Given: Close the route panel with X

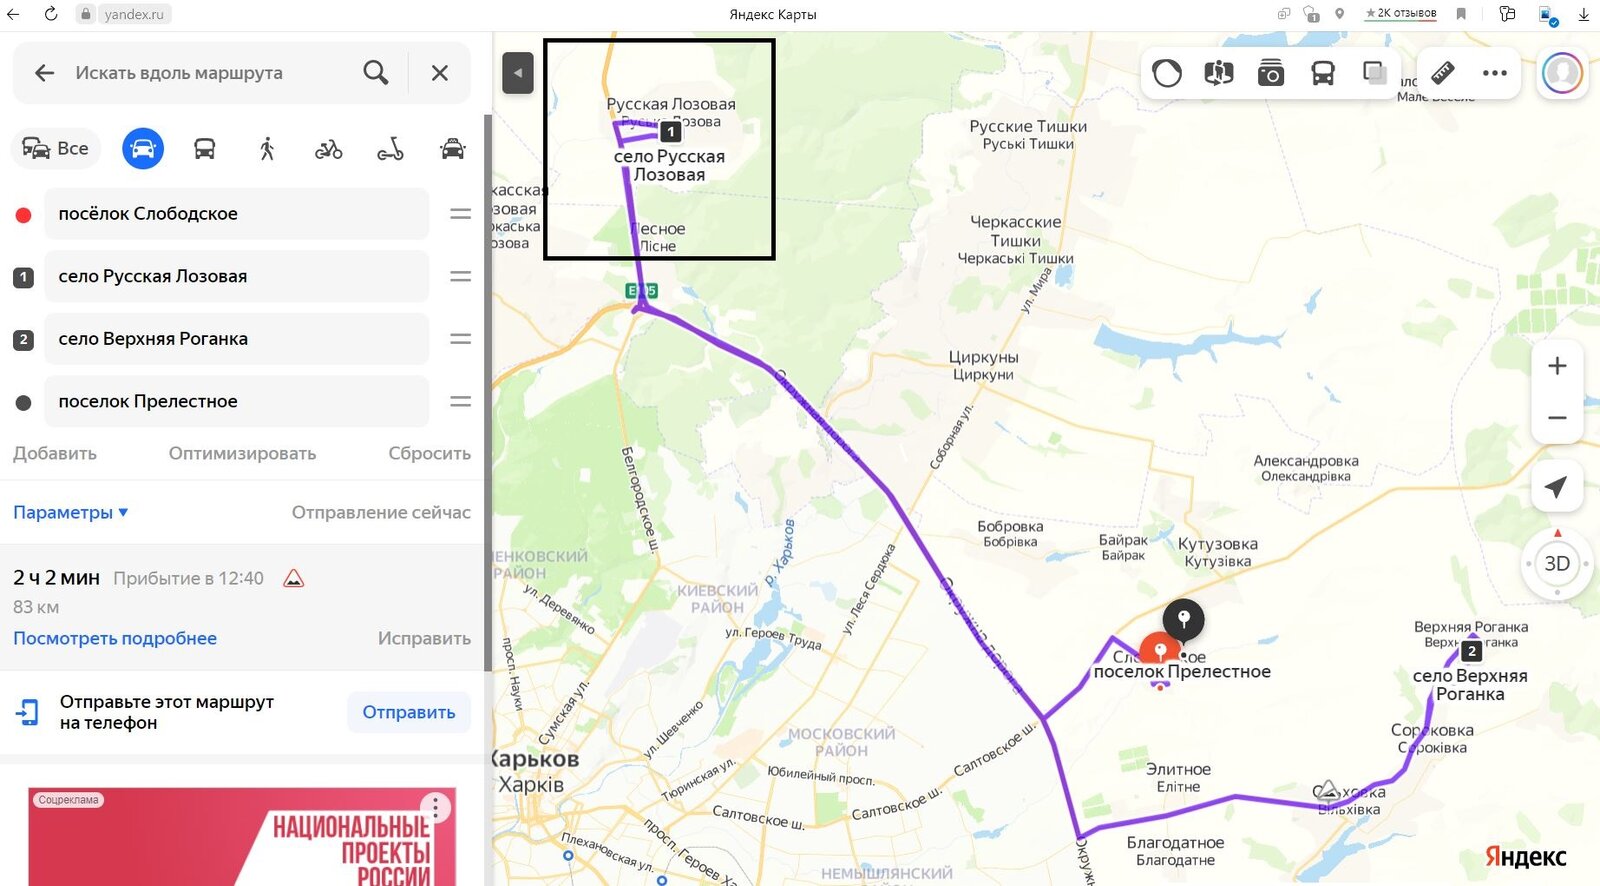Looking at the screenshot, I should tap(440, 73).
